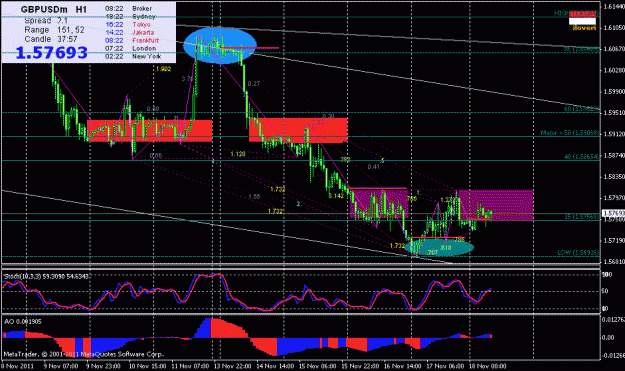Click the 'Spread 2.1' info line

pos(46,21)
